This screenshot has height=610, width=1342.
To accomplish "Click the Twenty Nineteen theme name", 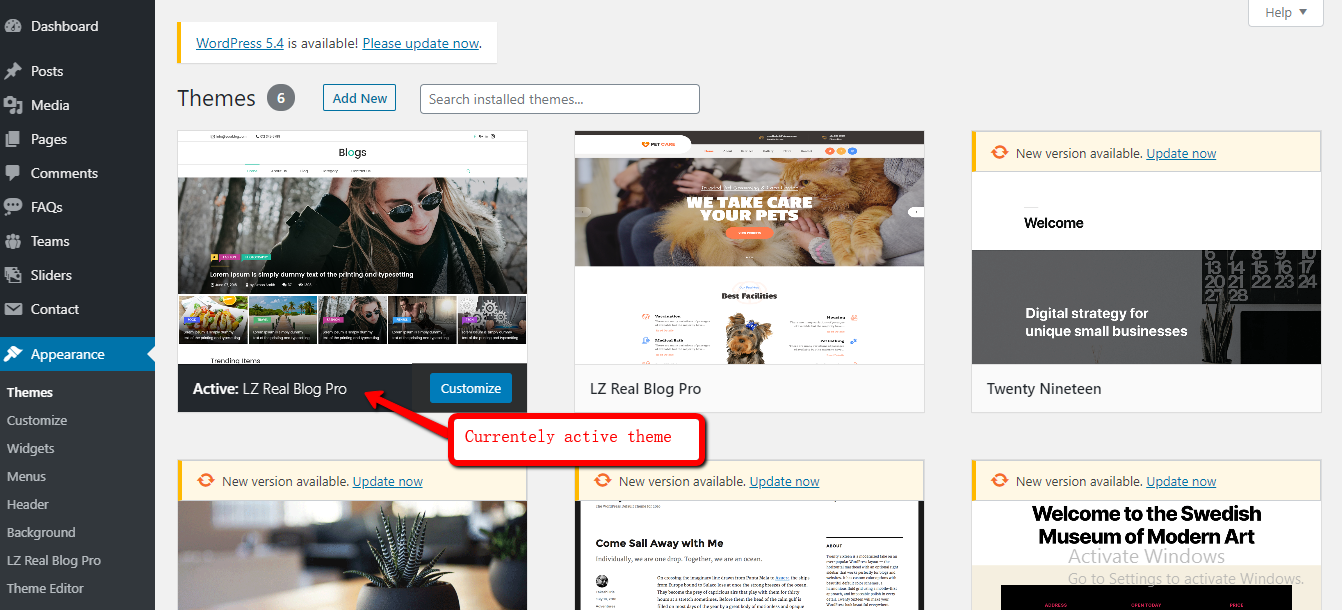I will coord(1044,389).
